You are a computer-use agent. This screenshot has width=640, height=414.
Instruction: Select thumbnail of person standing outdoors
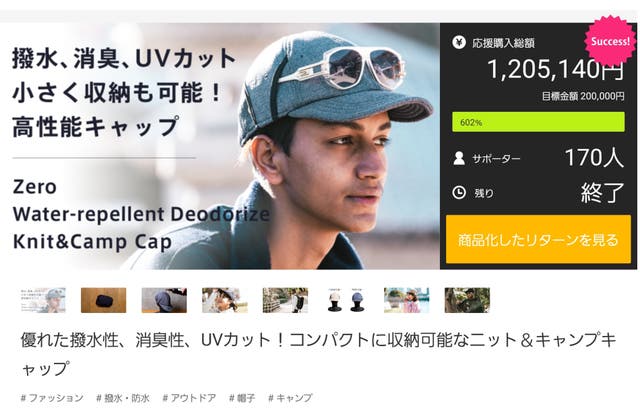[285, 300]
